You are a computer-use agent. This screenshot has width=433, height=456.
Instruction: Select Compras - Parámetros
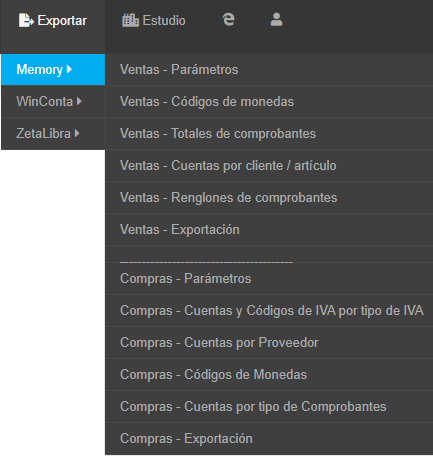click(269, 278)
